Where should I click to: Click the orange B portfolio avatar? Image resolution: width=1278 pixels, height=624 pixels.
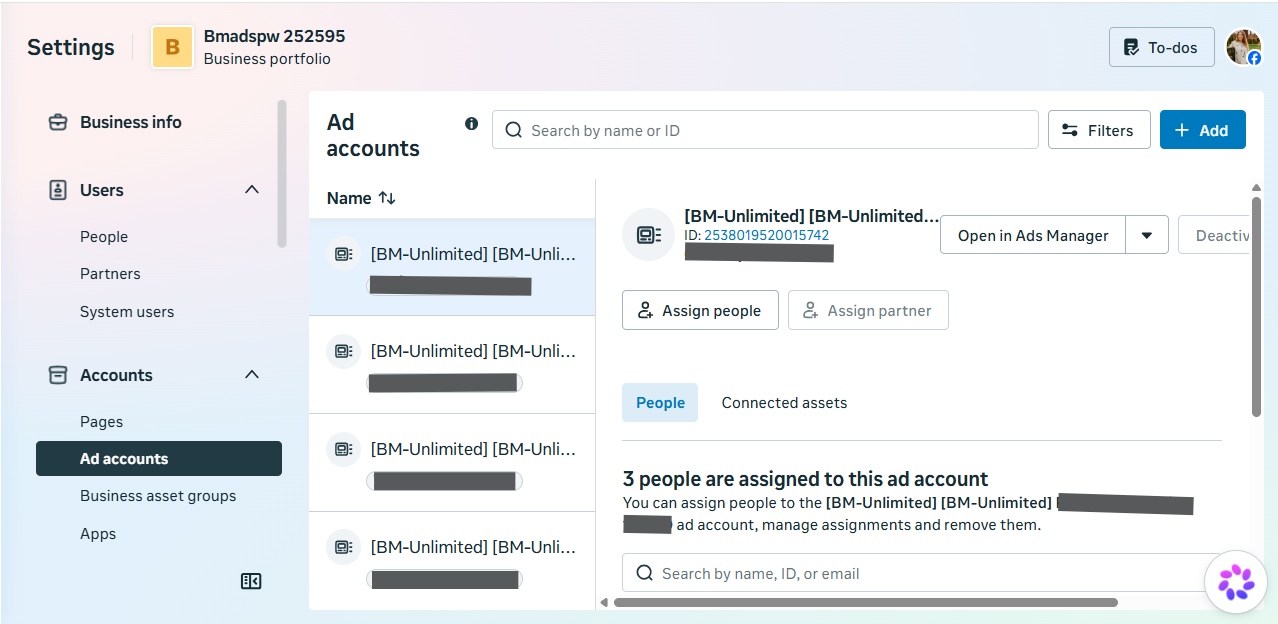[173, 47]
